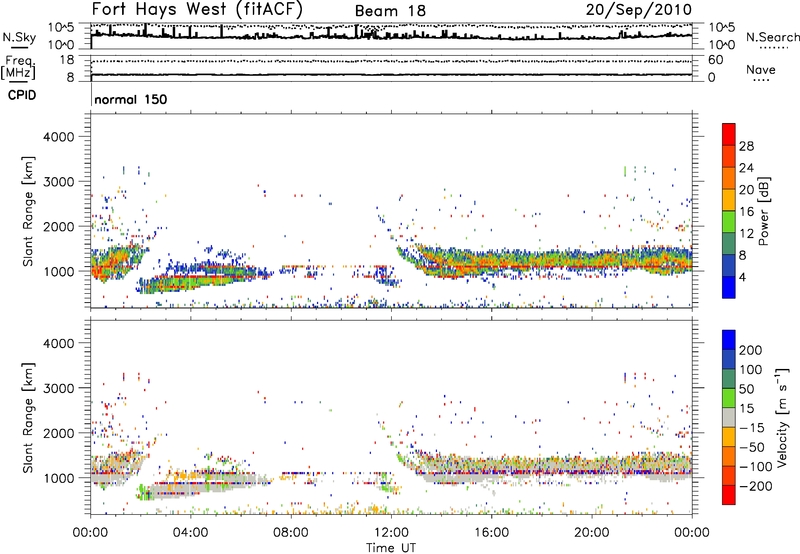Click the '04:00' time axis label
The image size is (800, 554).
tap(191, 533)
